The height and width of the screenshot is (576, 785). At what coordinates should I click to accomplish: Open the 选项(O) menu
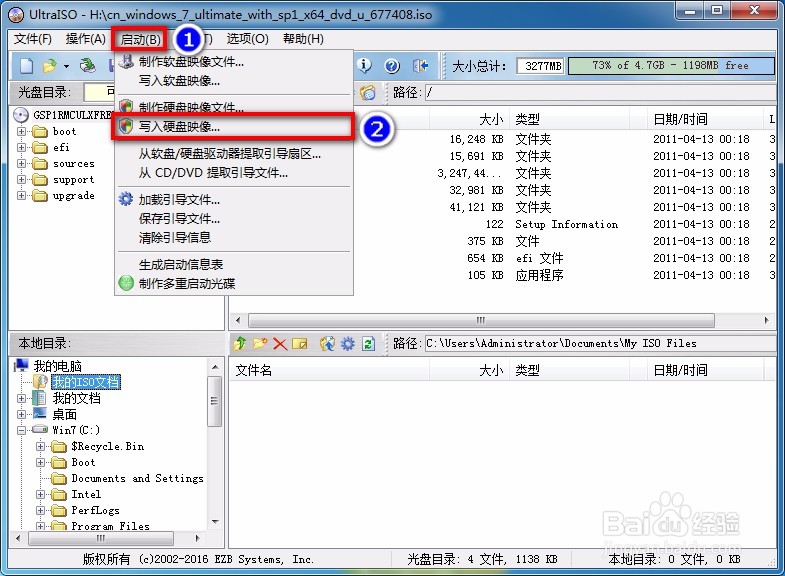(247, 39)
